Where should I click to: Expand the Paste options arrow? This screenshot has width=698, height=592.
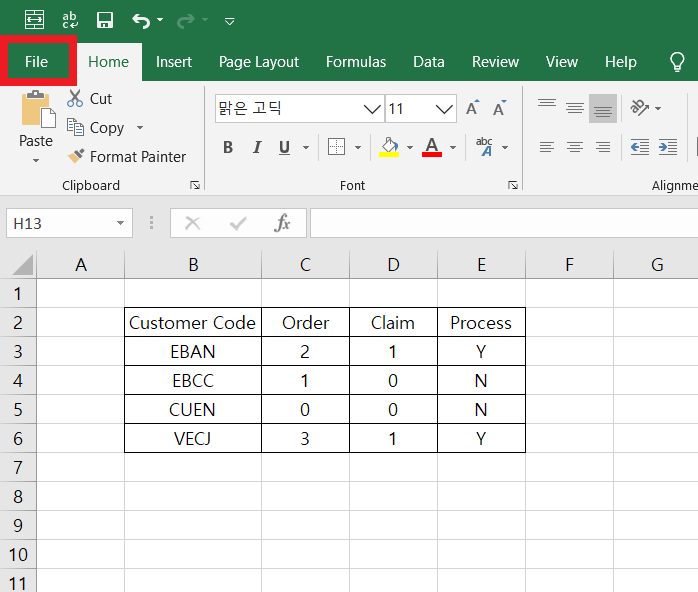[36, 160]
